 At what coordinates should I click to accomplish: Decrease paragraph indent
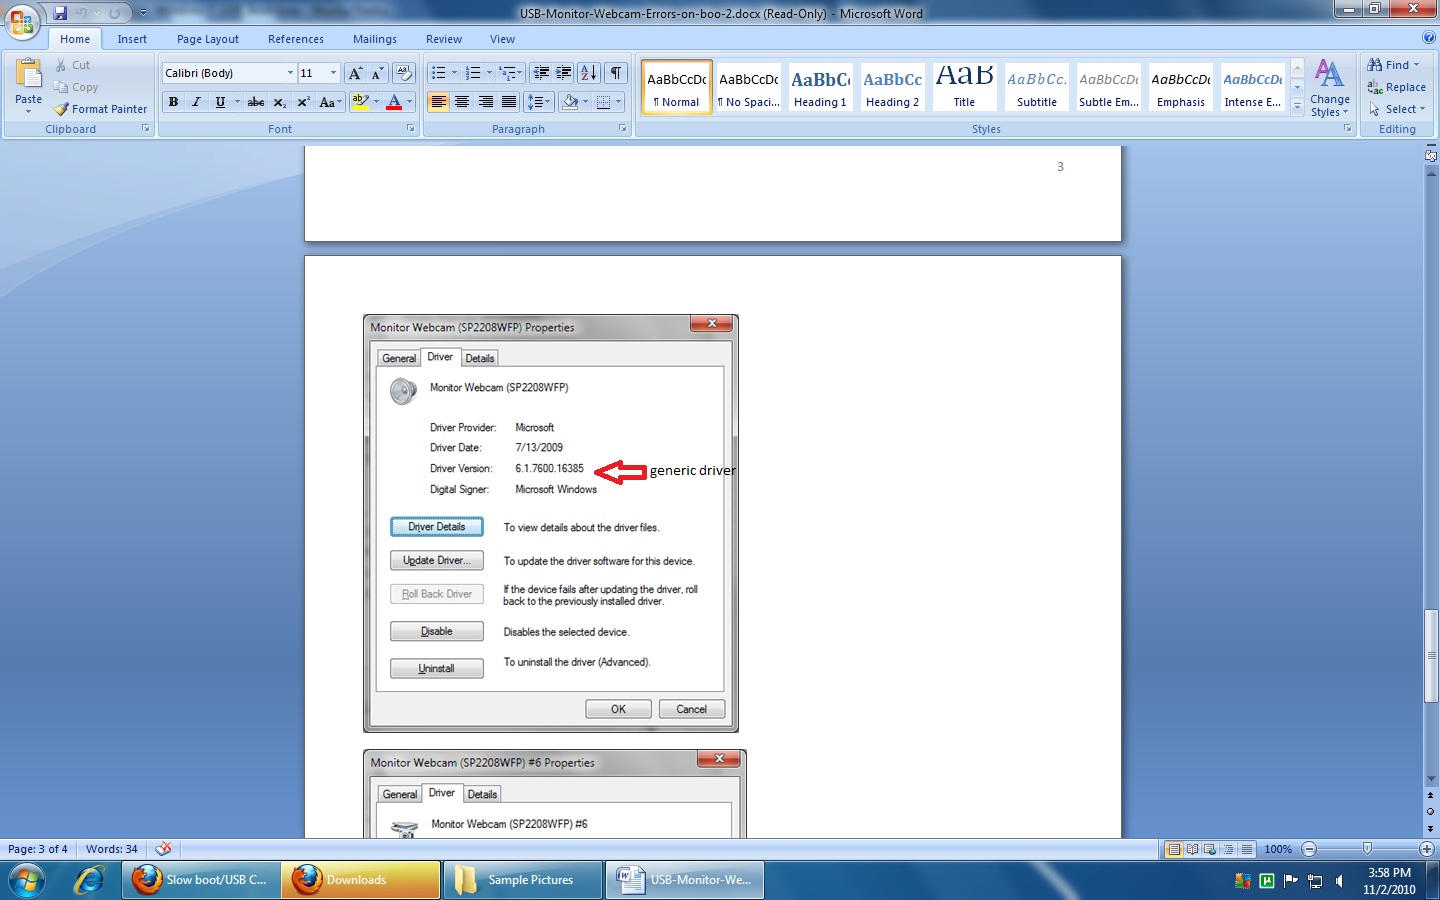point(541,73)
